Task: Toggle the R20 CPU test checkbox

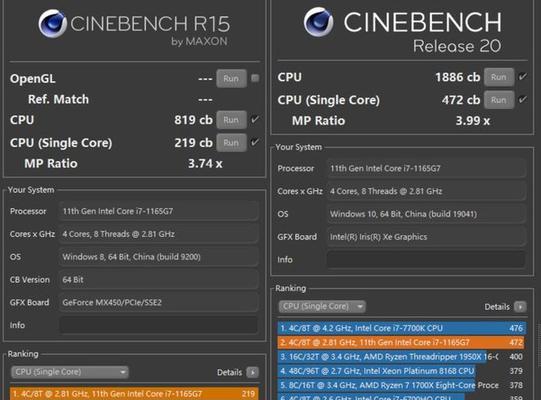Action: pyautogui.click(x=523, y=77)
